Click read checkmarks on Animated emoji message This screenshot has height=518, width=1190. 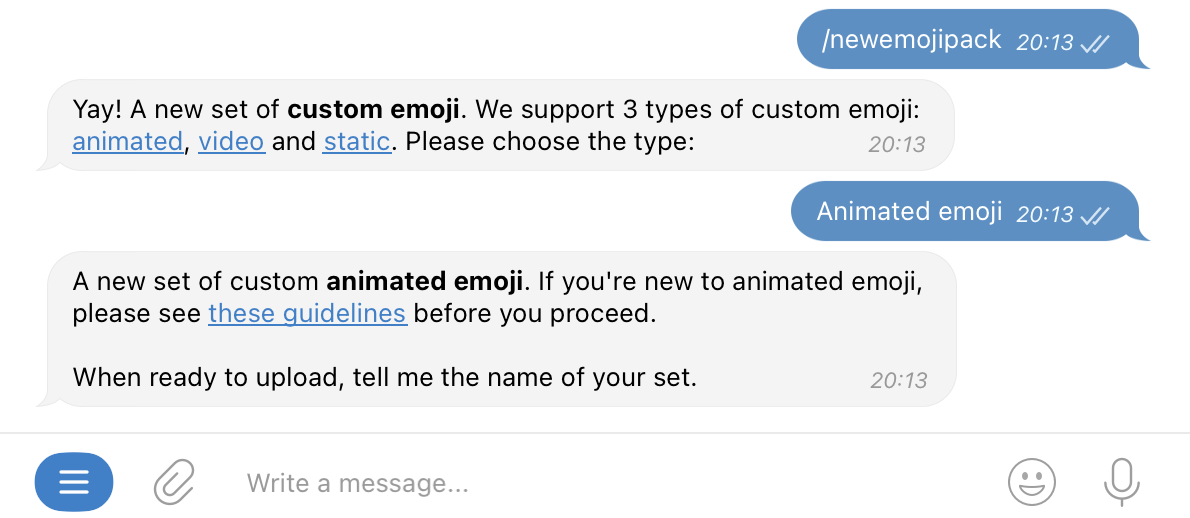tap(1095, 214)
